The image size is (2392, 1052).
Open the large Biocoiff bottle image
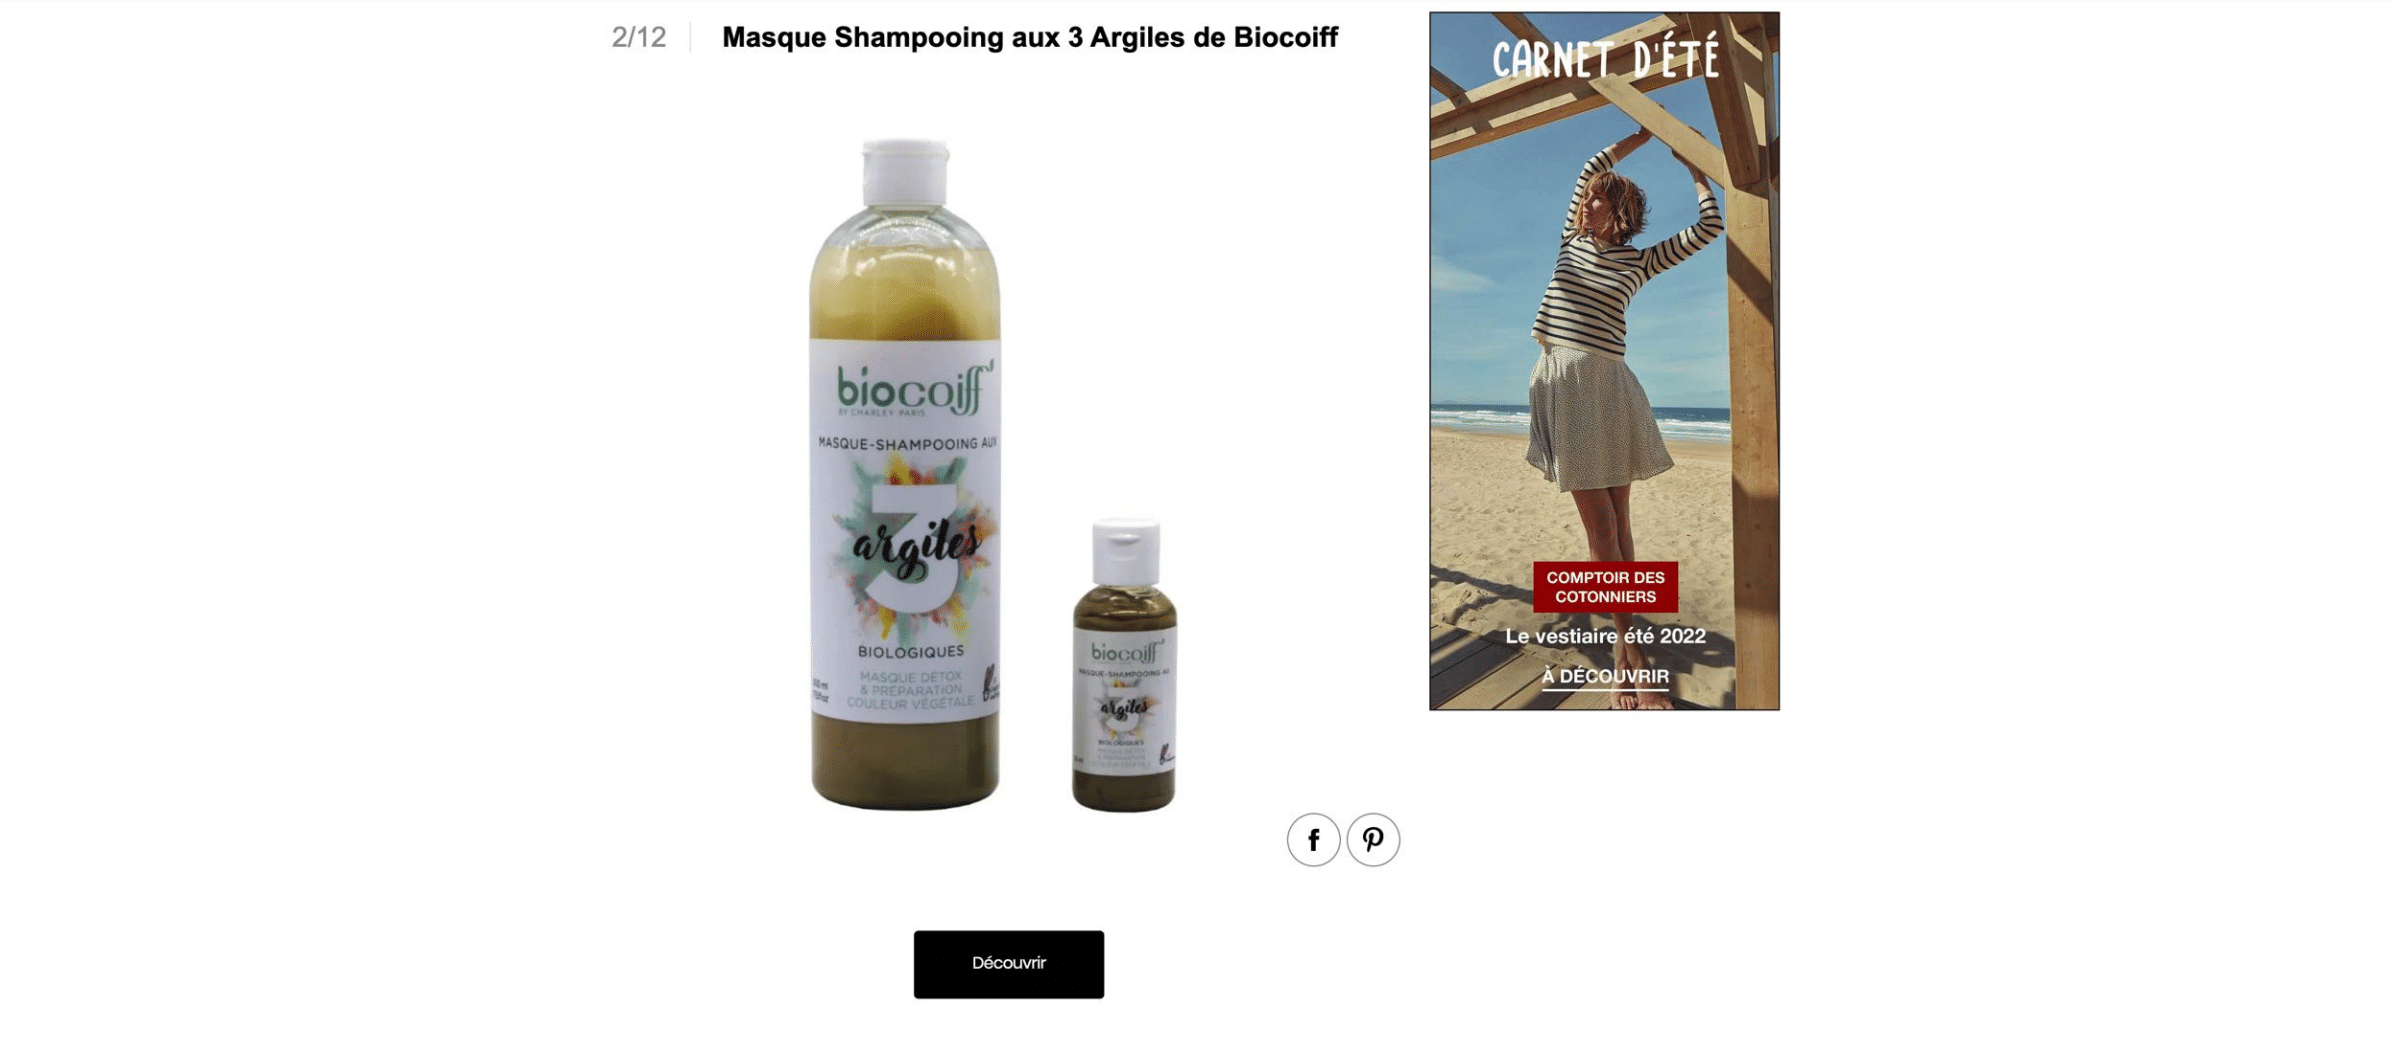tap(905, 475)
